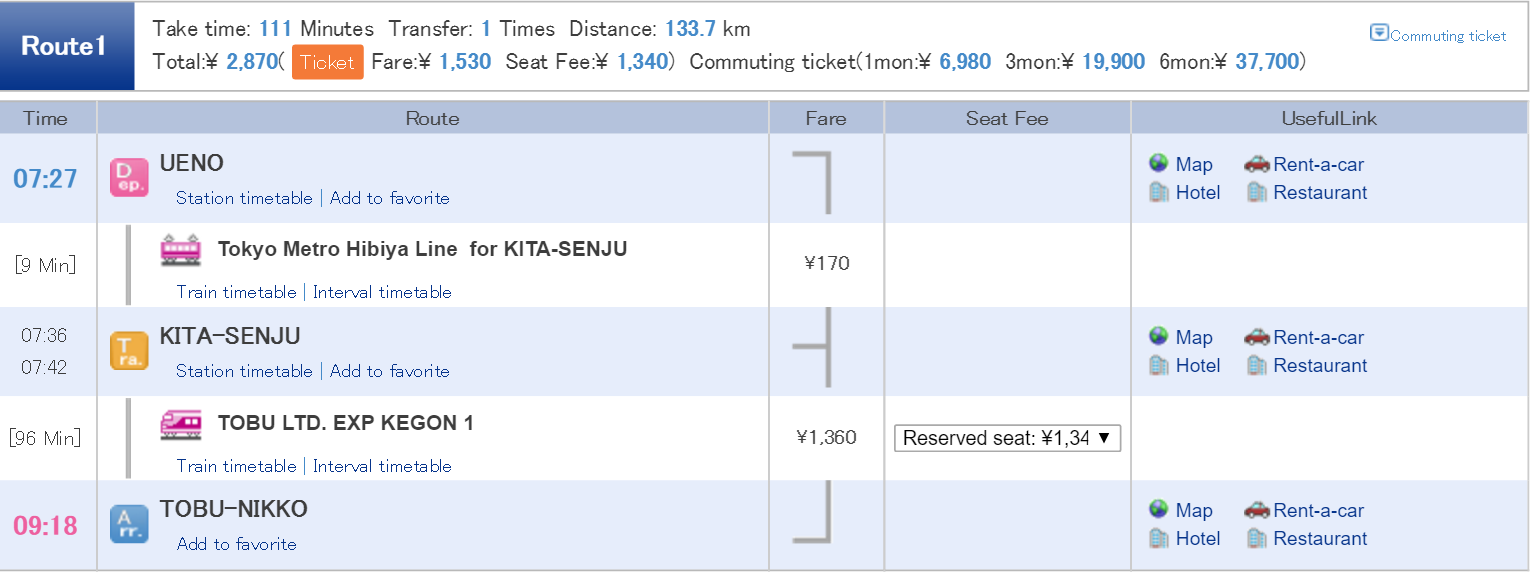Open the Restaurant link for TOBU-NIKKO
1532x577 pixels.
(x=1320, y=538)
